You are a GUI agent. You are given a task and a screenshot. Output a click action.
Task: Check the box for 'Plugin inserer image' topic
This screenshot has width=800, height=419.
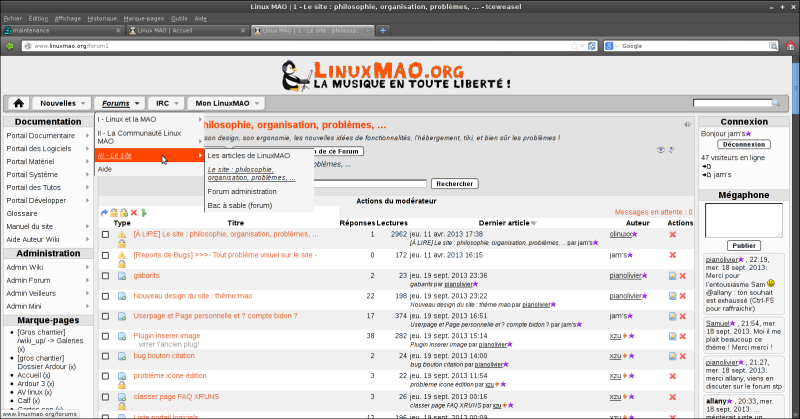pos(106,336)
